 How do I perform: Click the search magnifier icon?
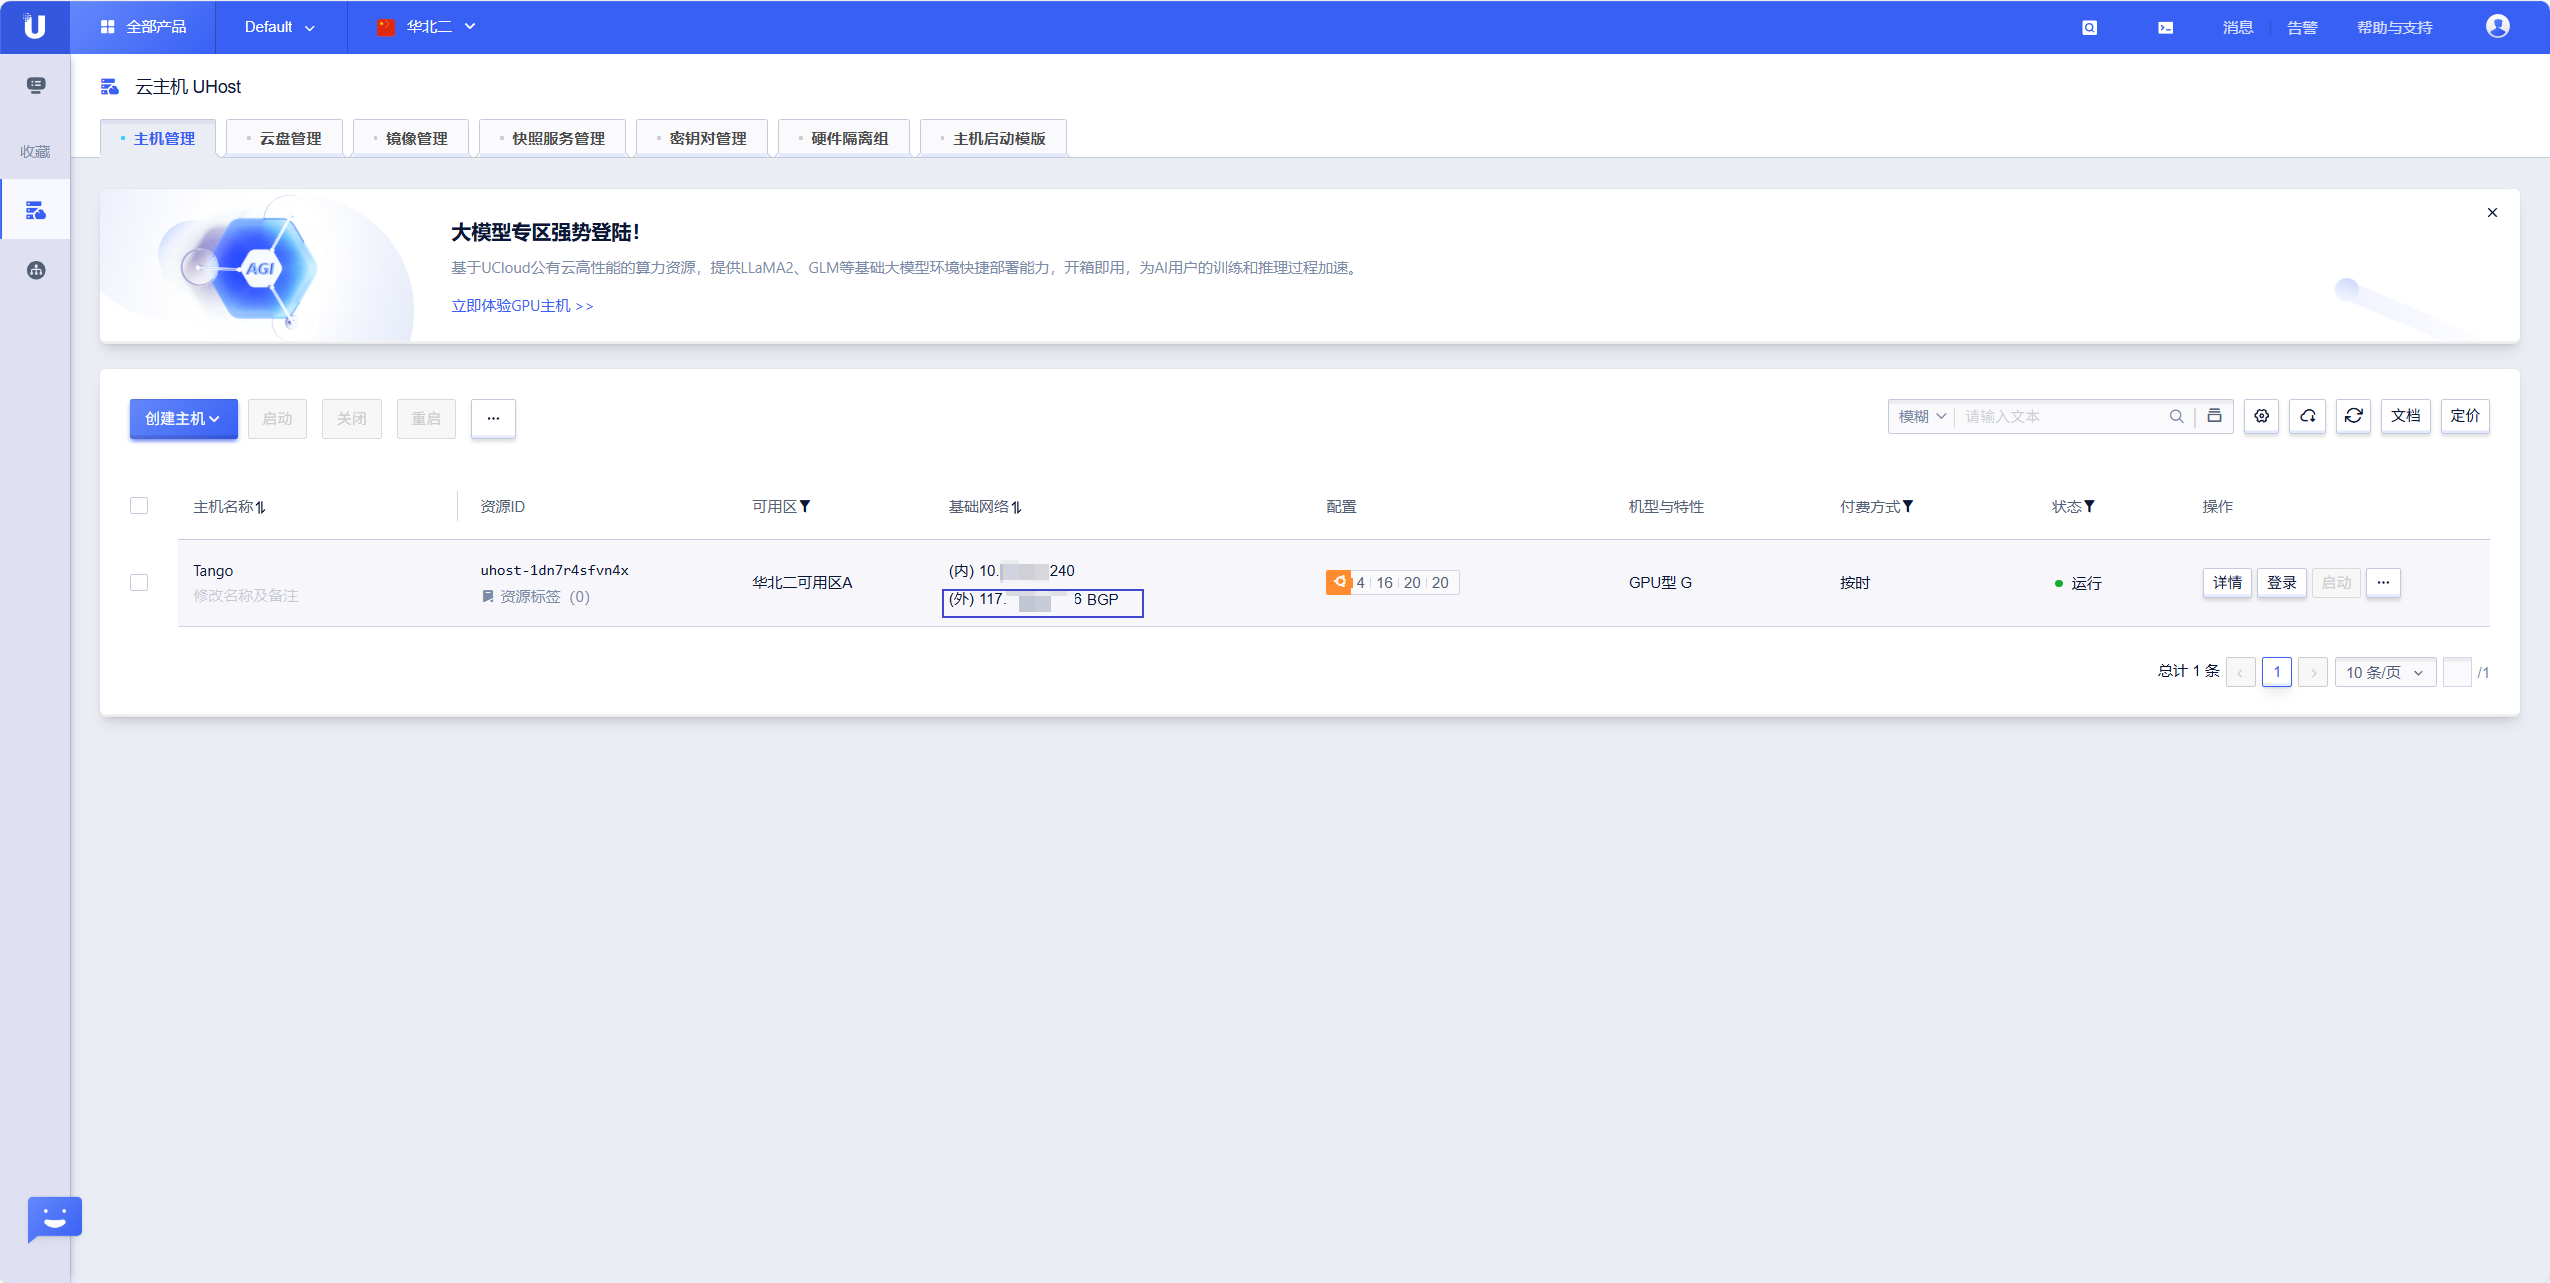click(x=2176, y=416)
